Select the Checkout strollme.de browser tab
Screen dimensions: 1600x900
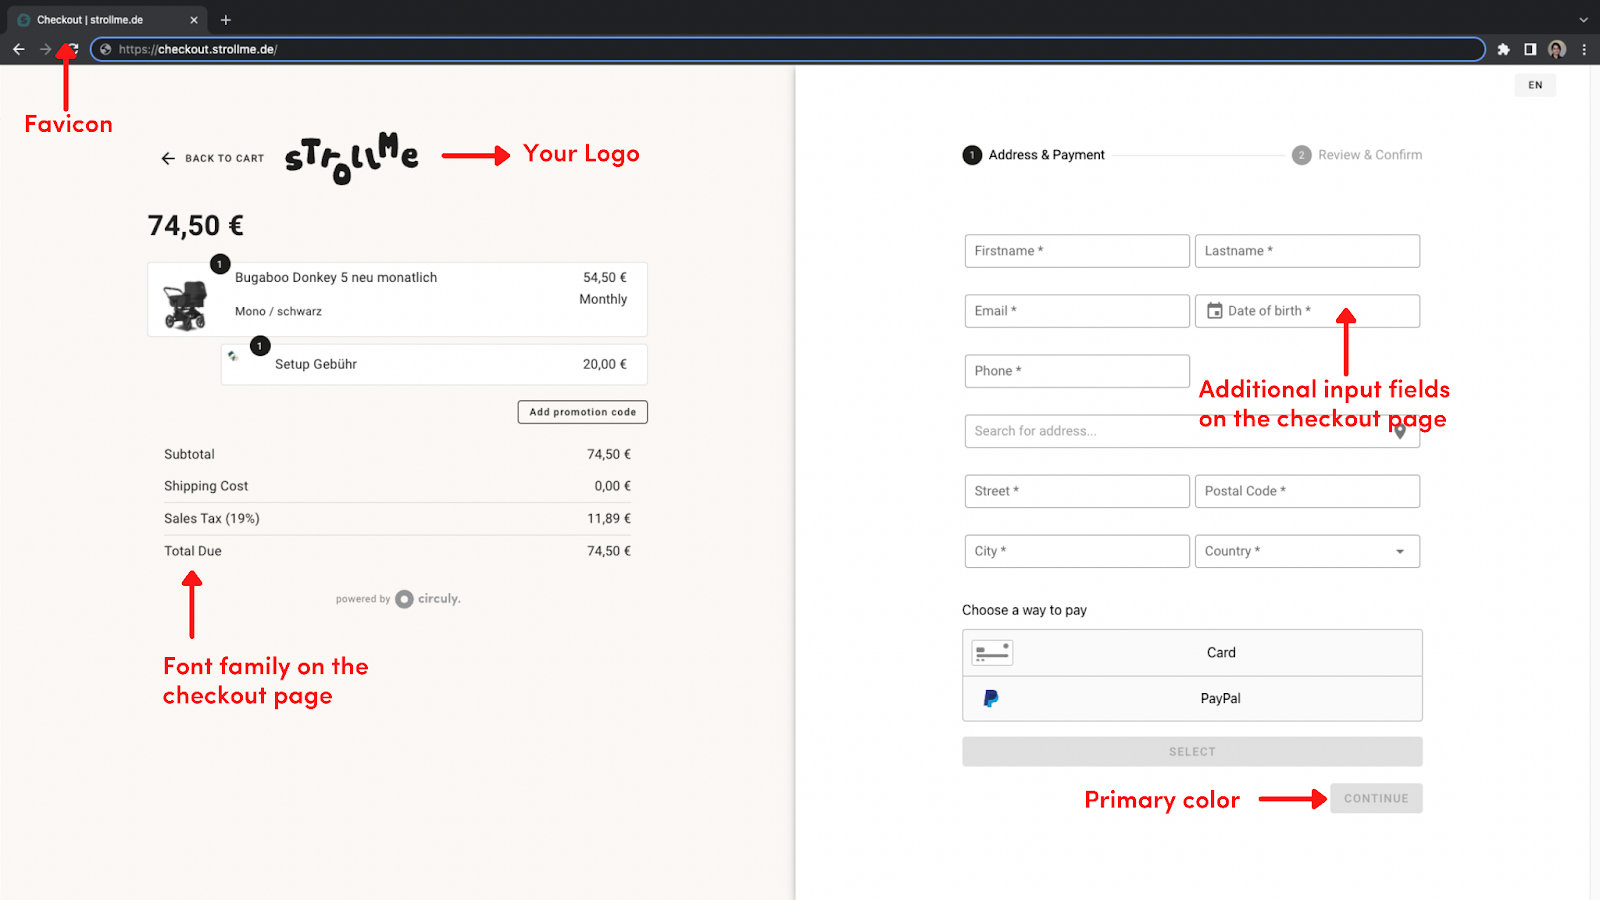[100, 19]
